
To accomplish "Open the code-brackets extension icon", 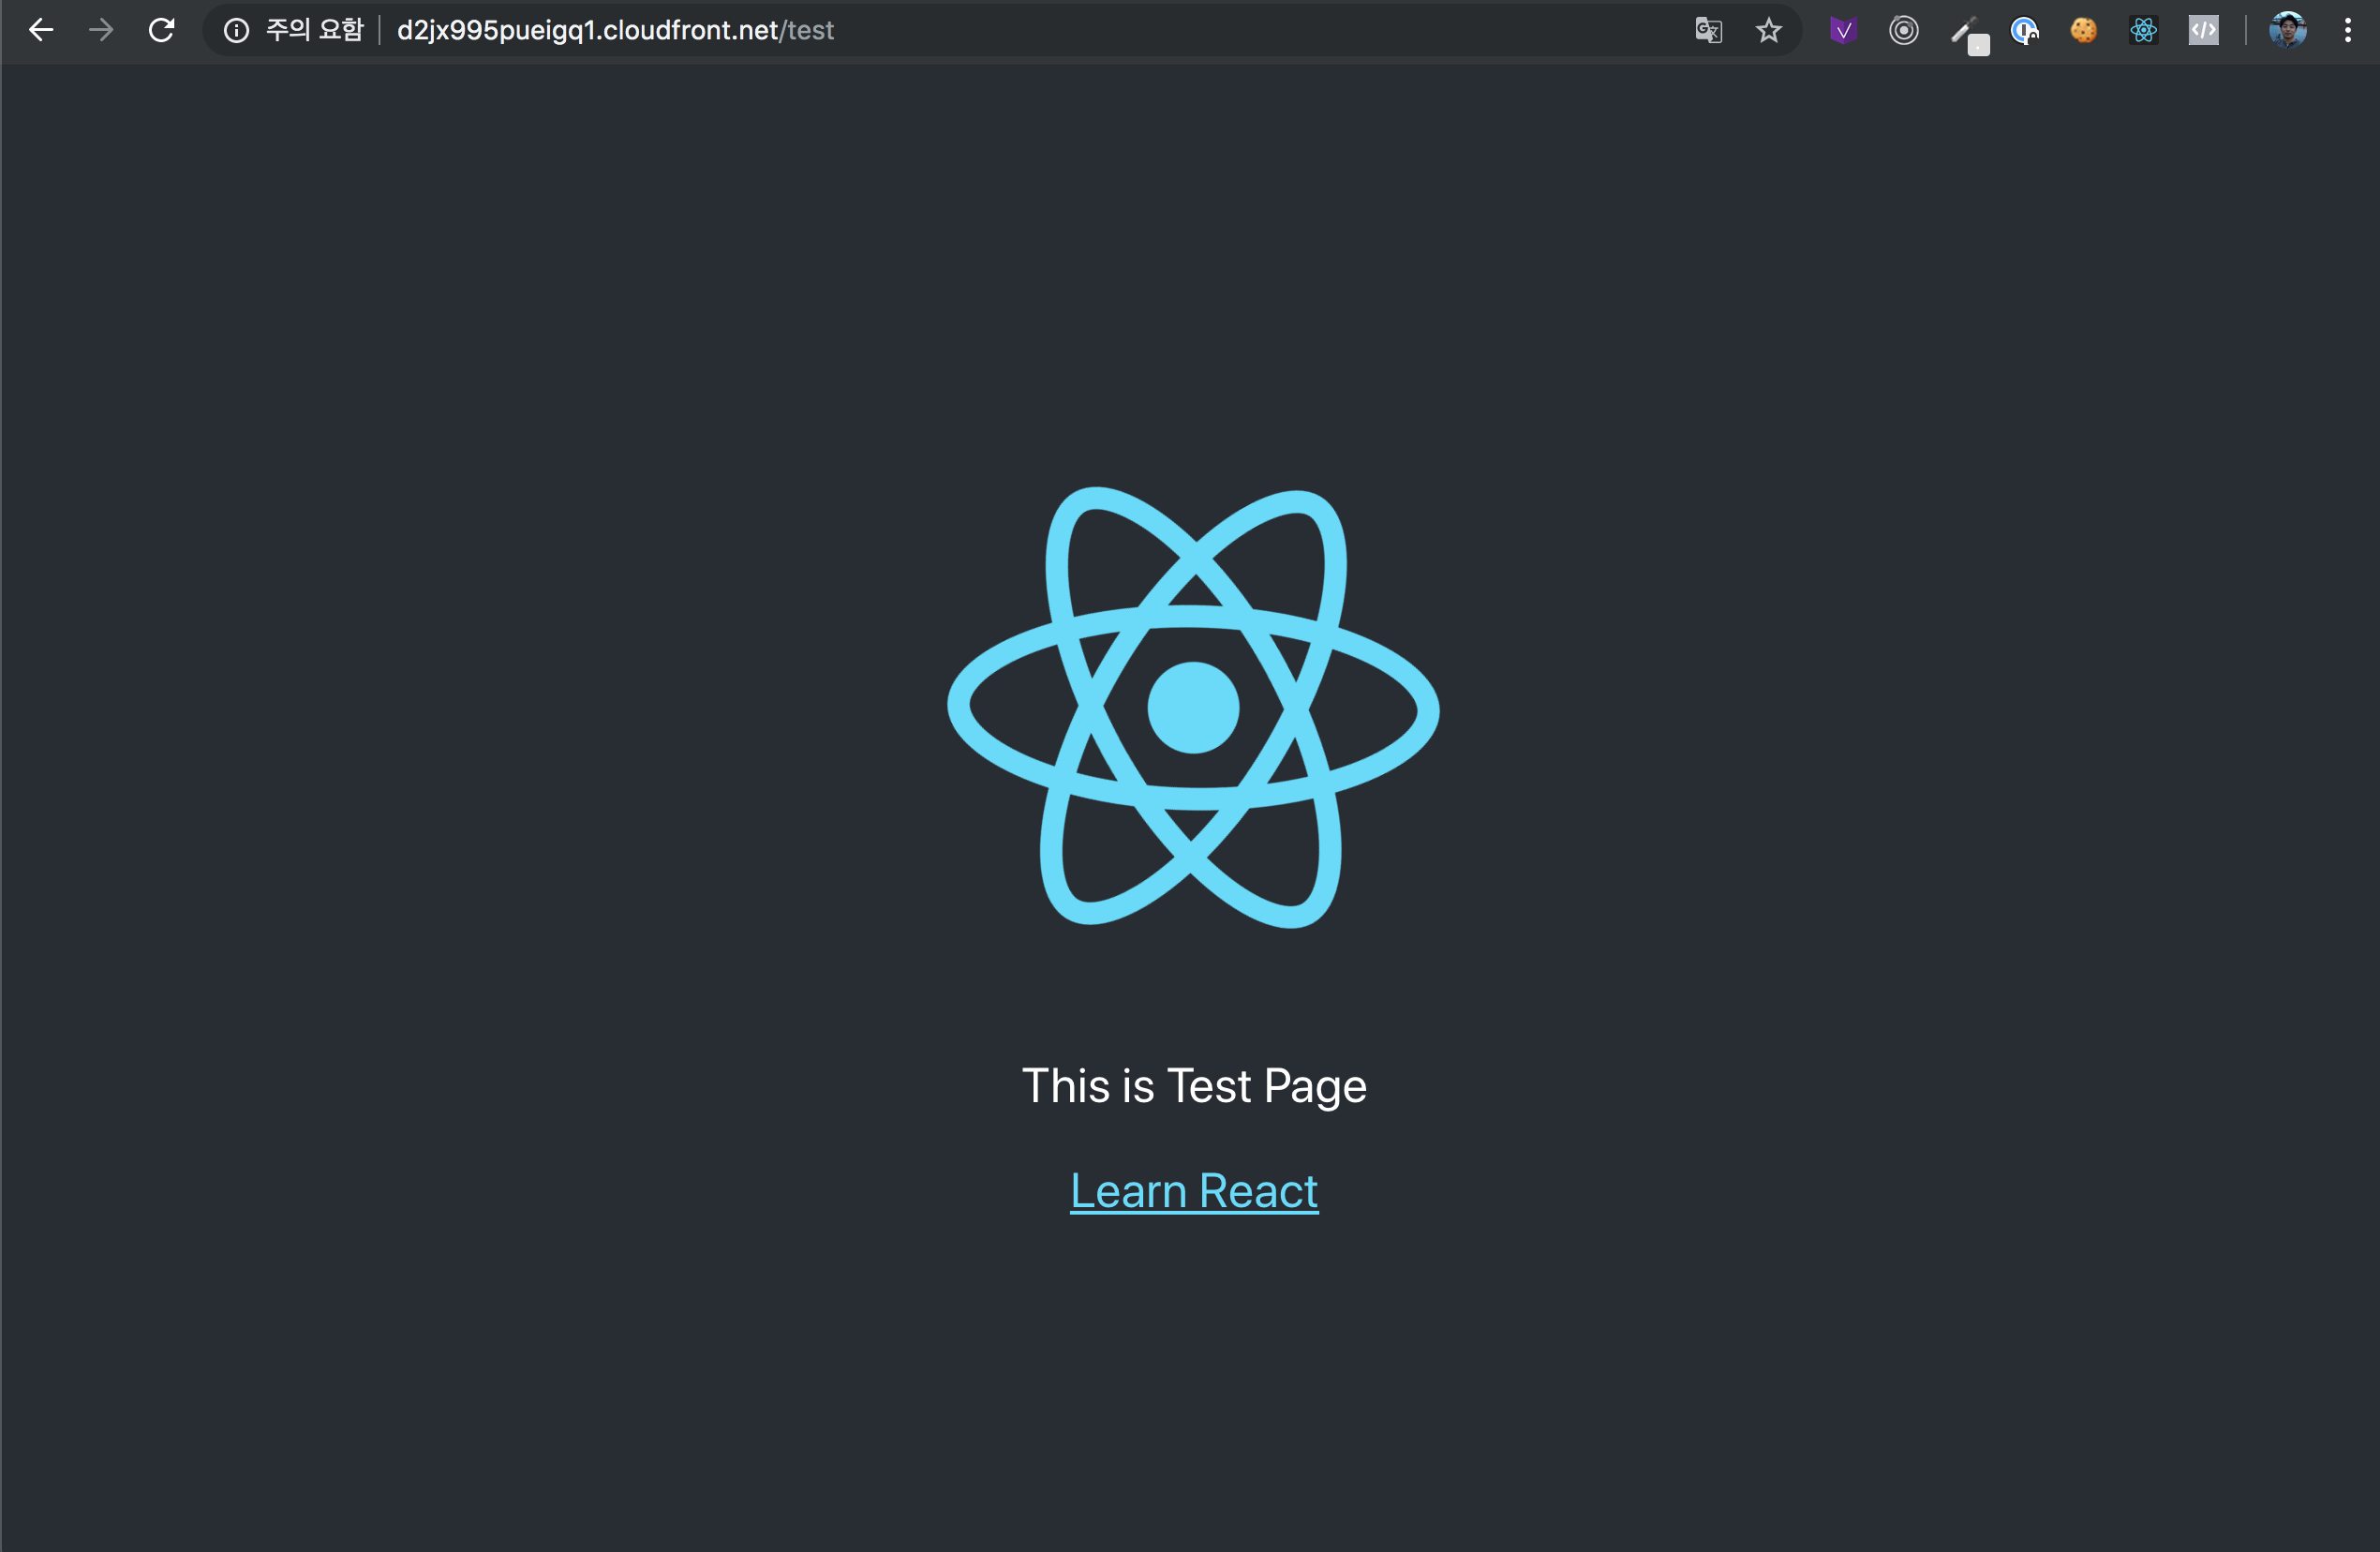I will 2204,30.
